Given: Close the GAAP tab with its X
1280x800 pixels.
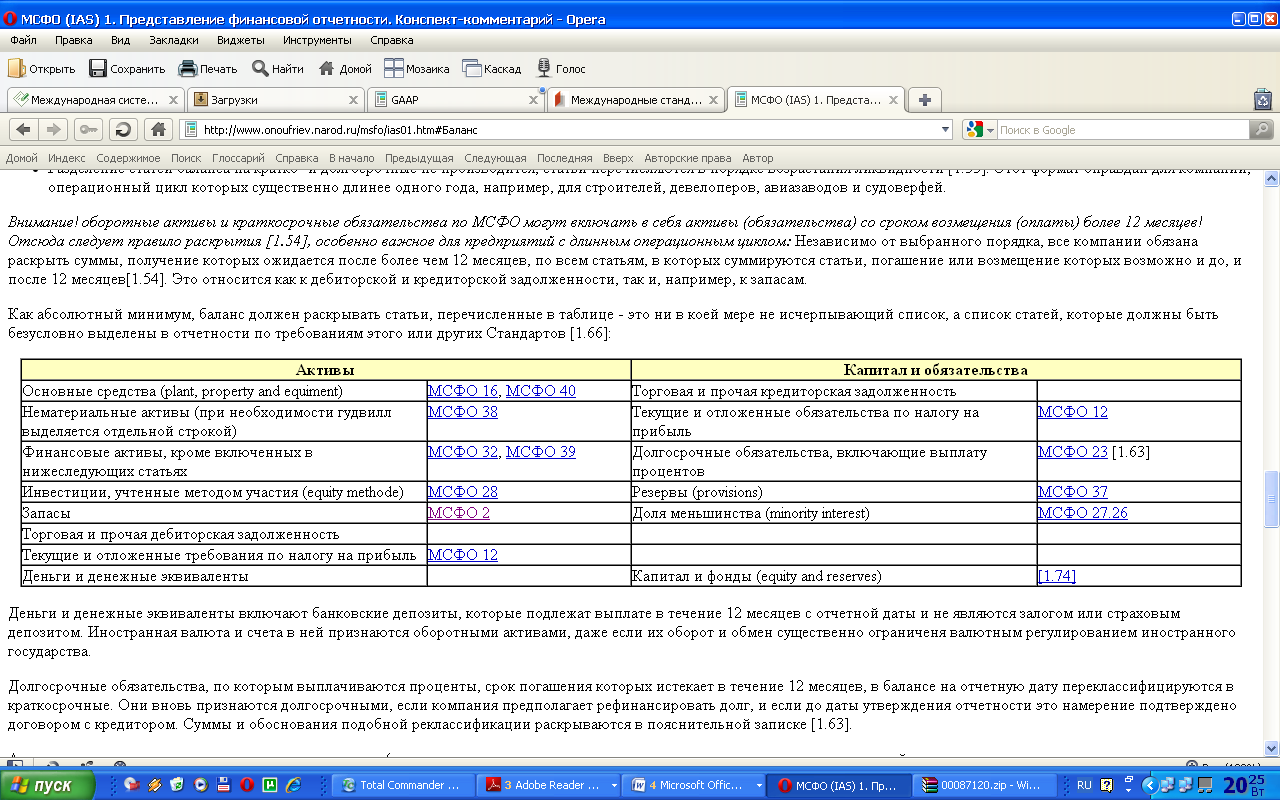Looking at the screenshot, I should pyautogui.click(x=533, y=100).
